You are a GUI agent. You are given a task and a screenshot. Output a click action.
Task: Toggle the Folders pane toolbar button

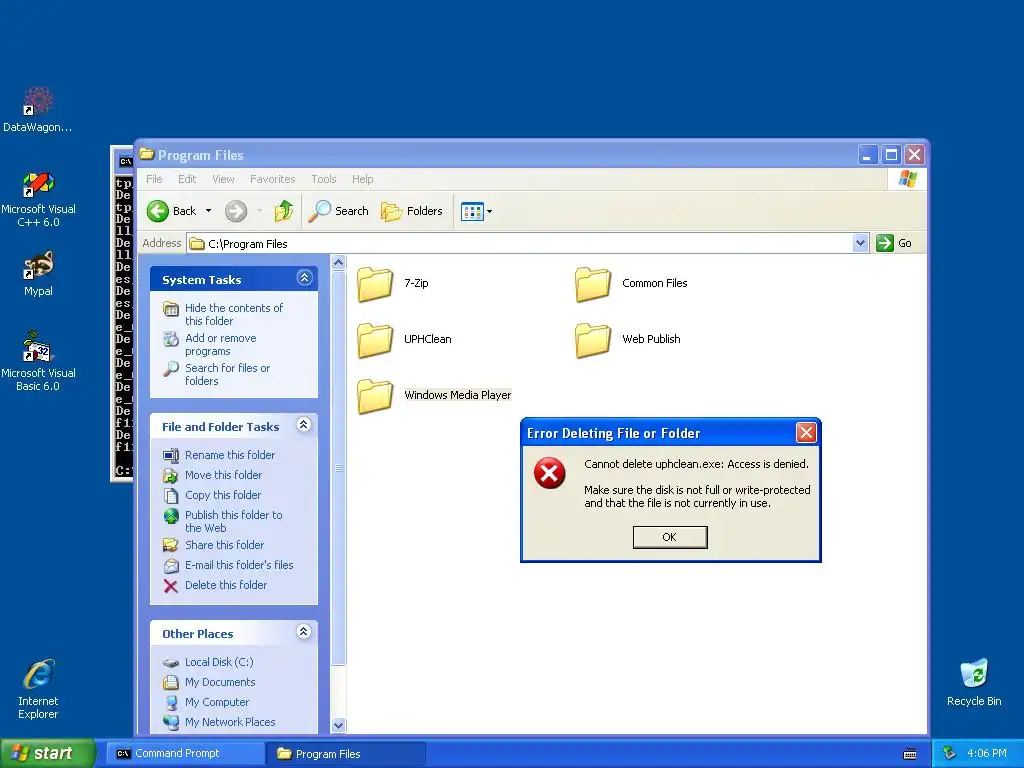point(412,211)
